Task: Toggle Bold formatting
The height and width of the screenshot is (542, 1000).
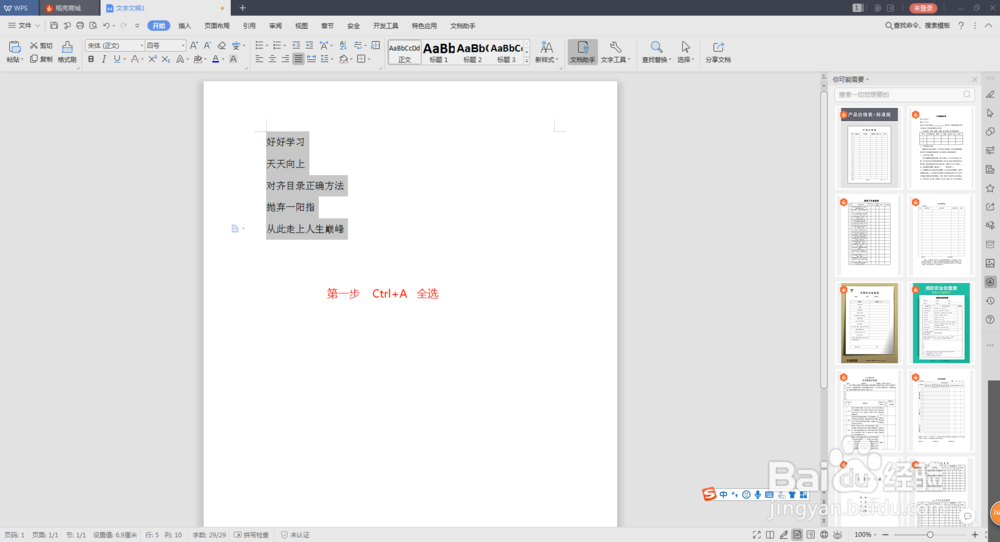Action: pyautogui.click(x=91, y=59)
